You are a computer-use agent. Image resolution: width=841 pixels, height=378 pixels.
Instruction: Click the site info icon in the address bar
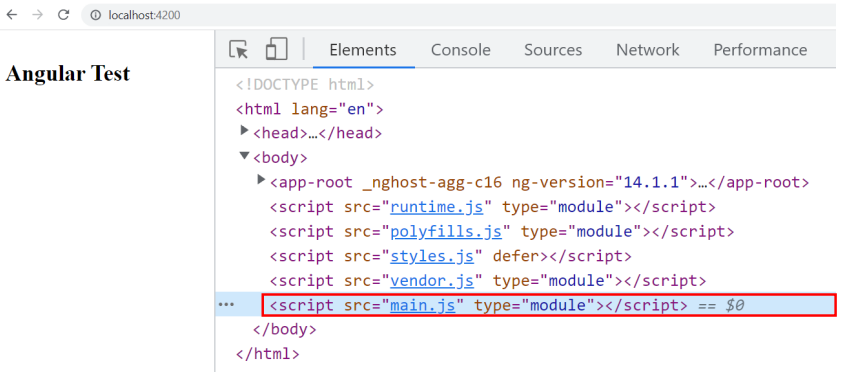pyautogui.click(x=95, y=16)
